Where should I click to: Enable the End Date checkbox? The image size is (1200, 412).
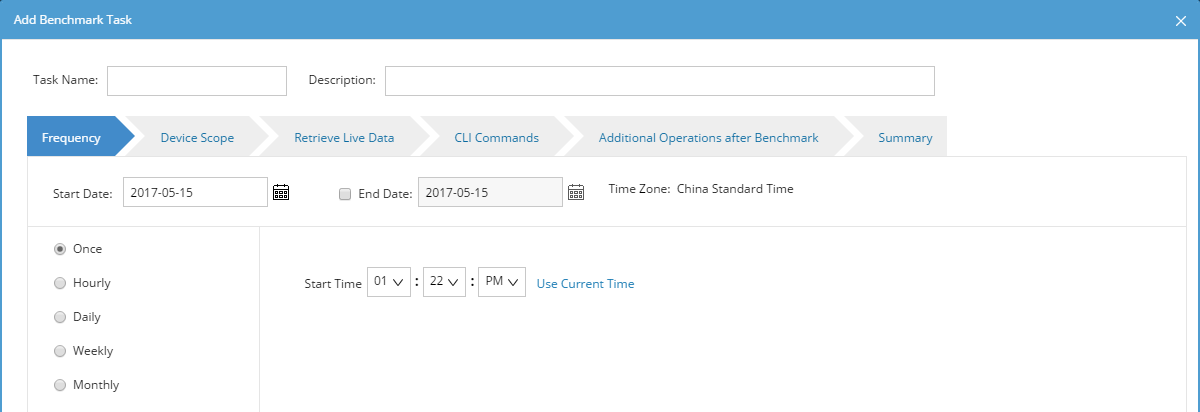pos(345,193)
